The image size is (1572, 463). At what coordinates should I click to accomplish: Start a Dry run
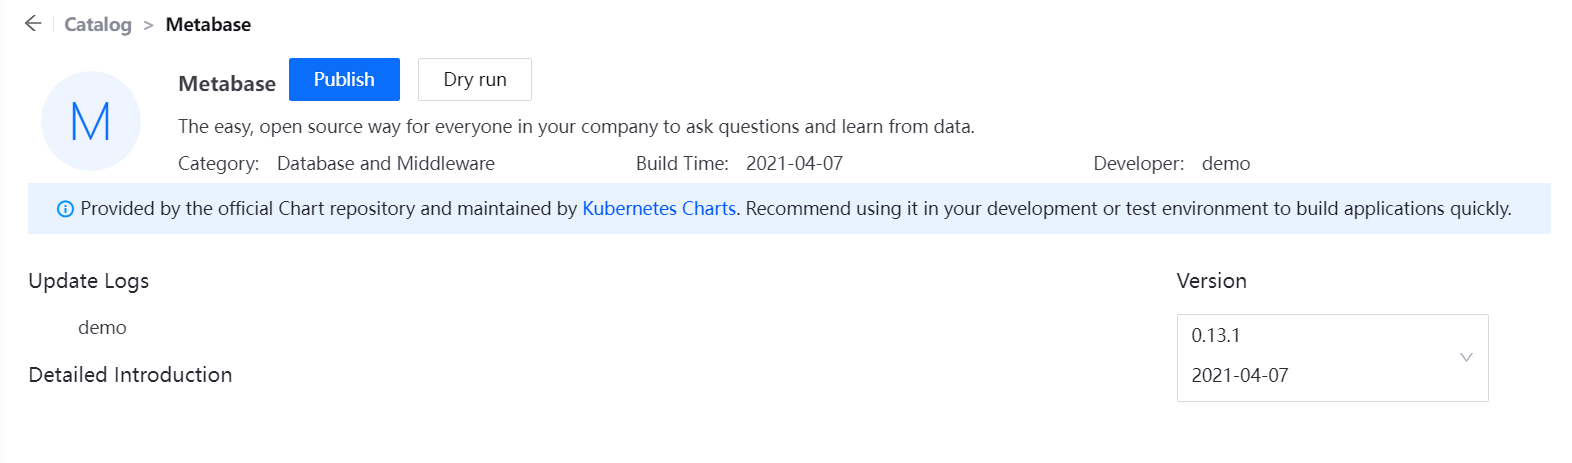[x=475, y=80]
